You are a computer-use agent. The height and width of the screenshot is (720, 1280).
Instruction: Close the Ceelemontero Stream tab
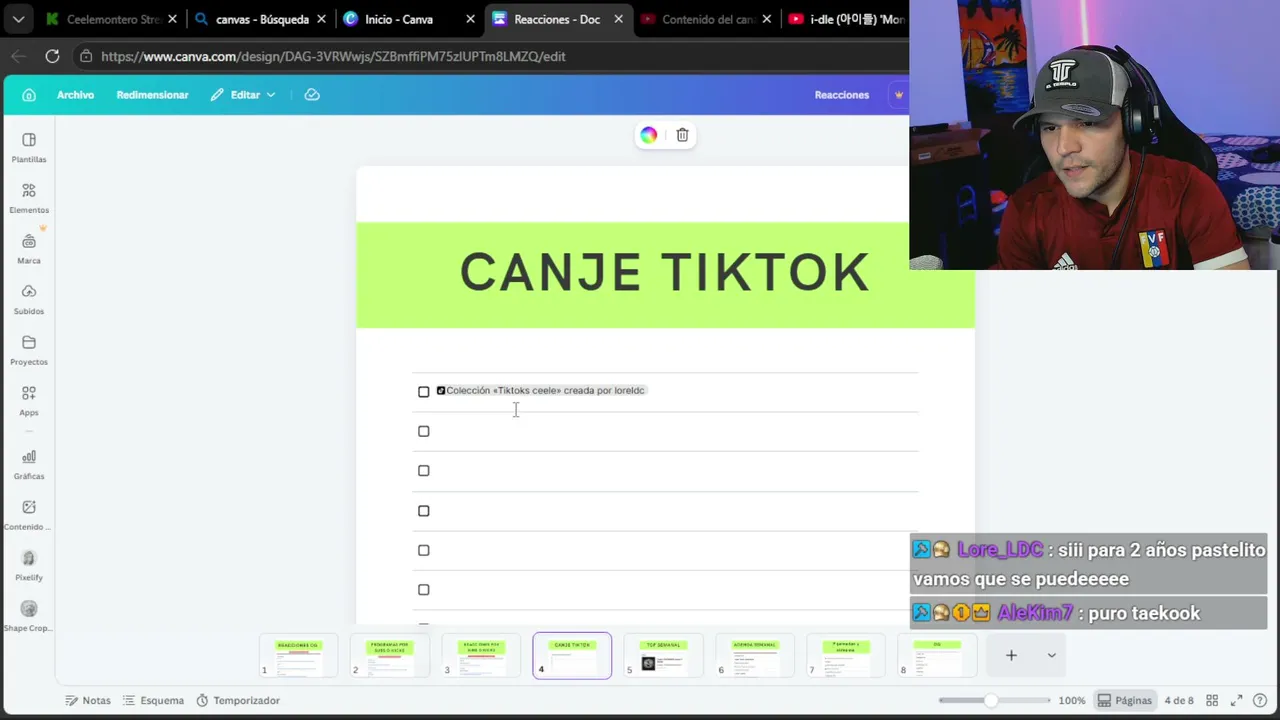(172, 19)
